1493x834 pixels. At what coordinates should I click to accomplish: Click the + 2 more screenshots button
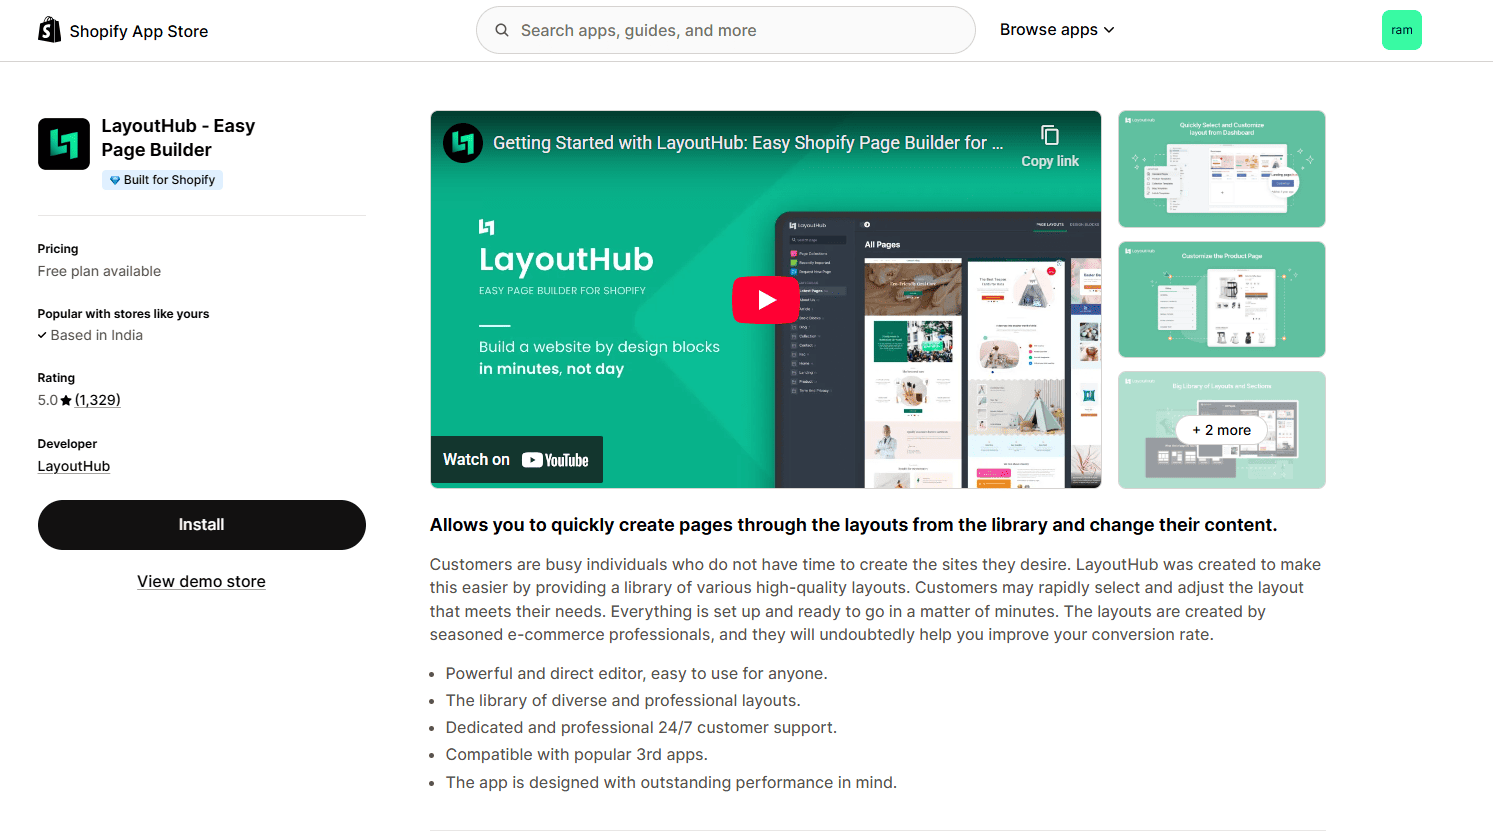1222,430
